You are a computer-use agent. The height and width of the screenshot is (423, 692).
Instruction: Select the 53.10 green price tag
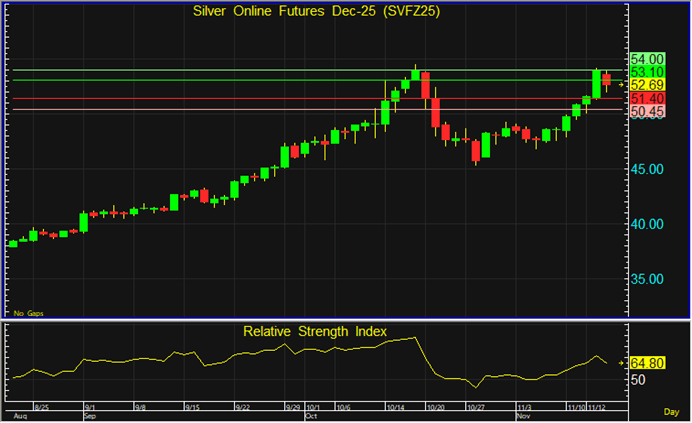(647, 72)
